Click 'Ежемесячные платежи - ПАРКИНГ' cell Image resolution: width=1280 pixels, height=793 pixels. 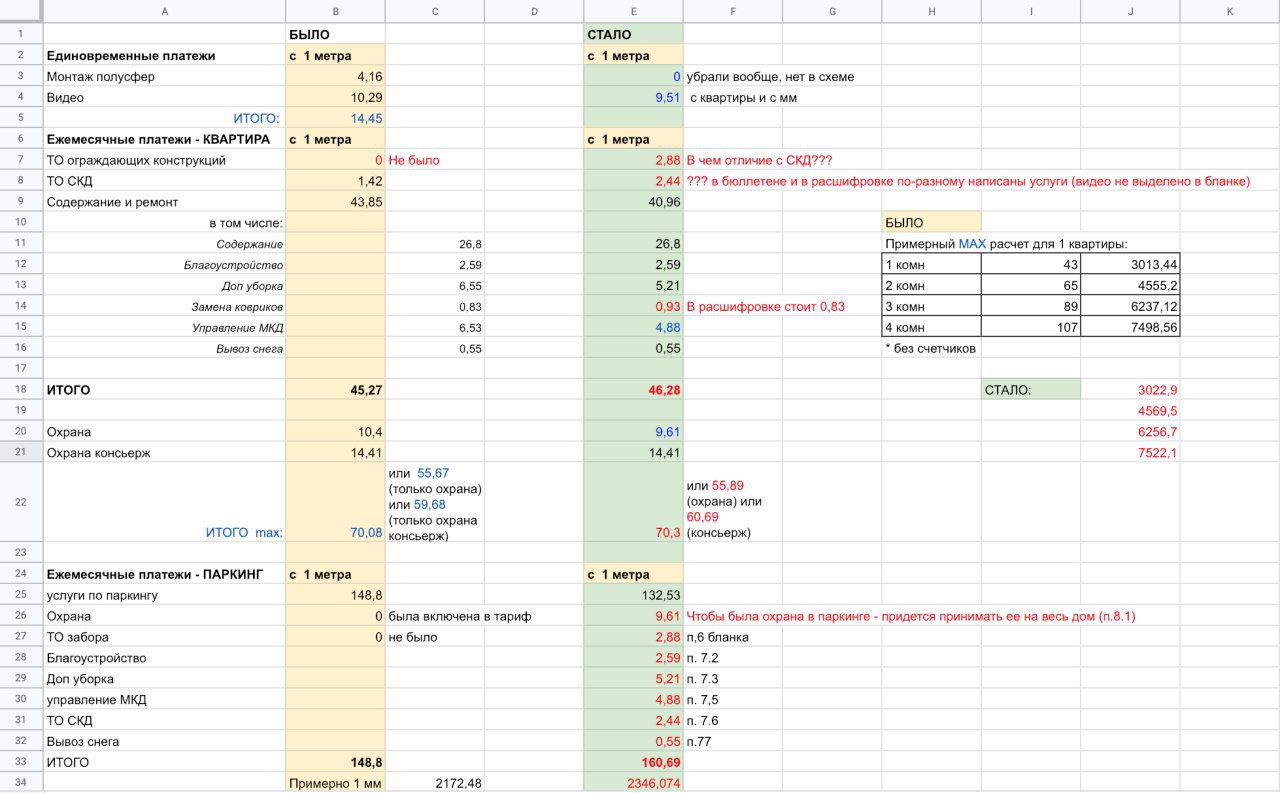pyautogui.click(x=164, y=574)
